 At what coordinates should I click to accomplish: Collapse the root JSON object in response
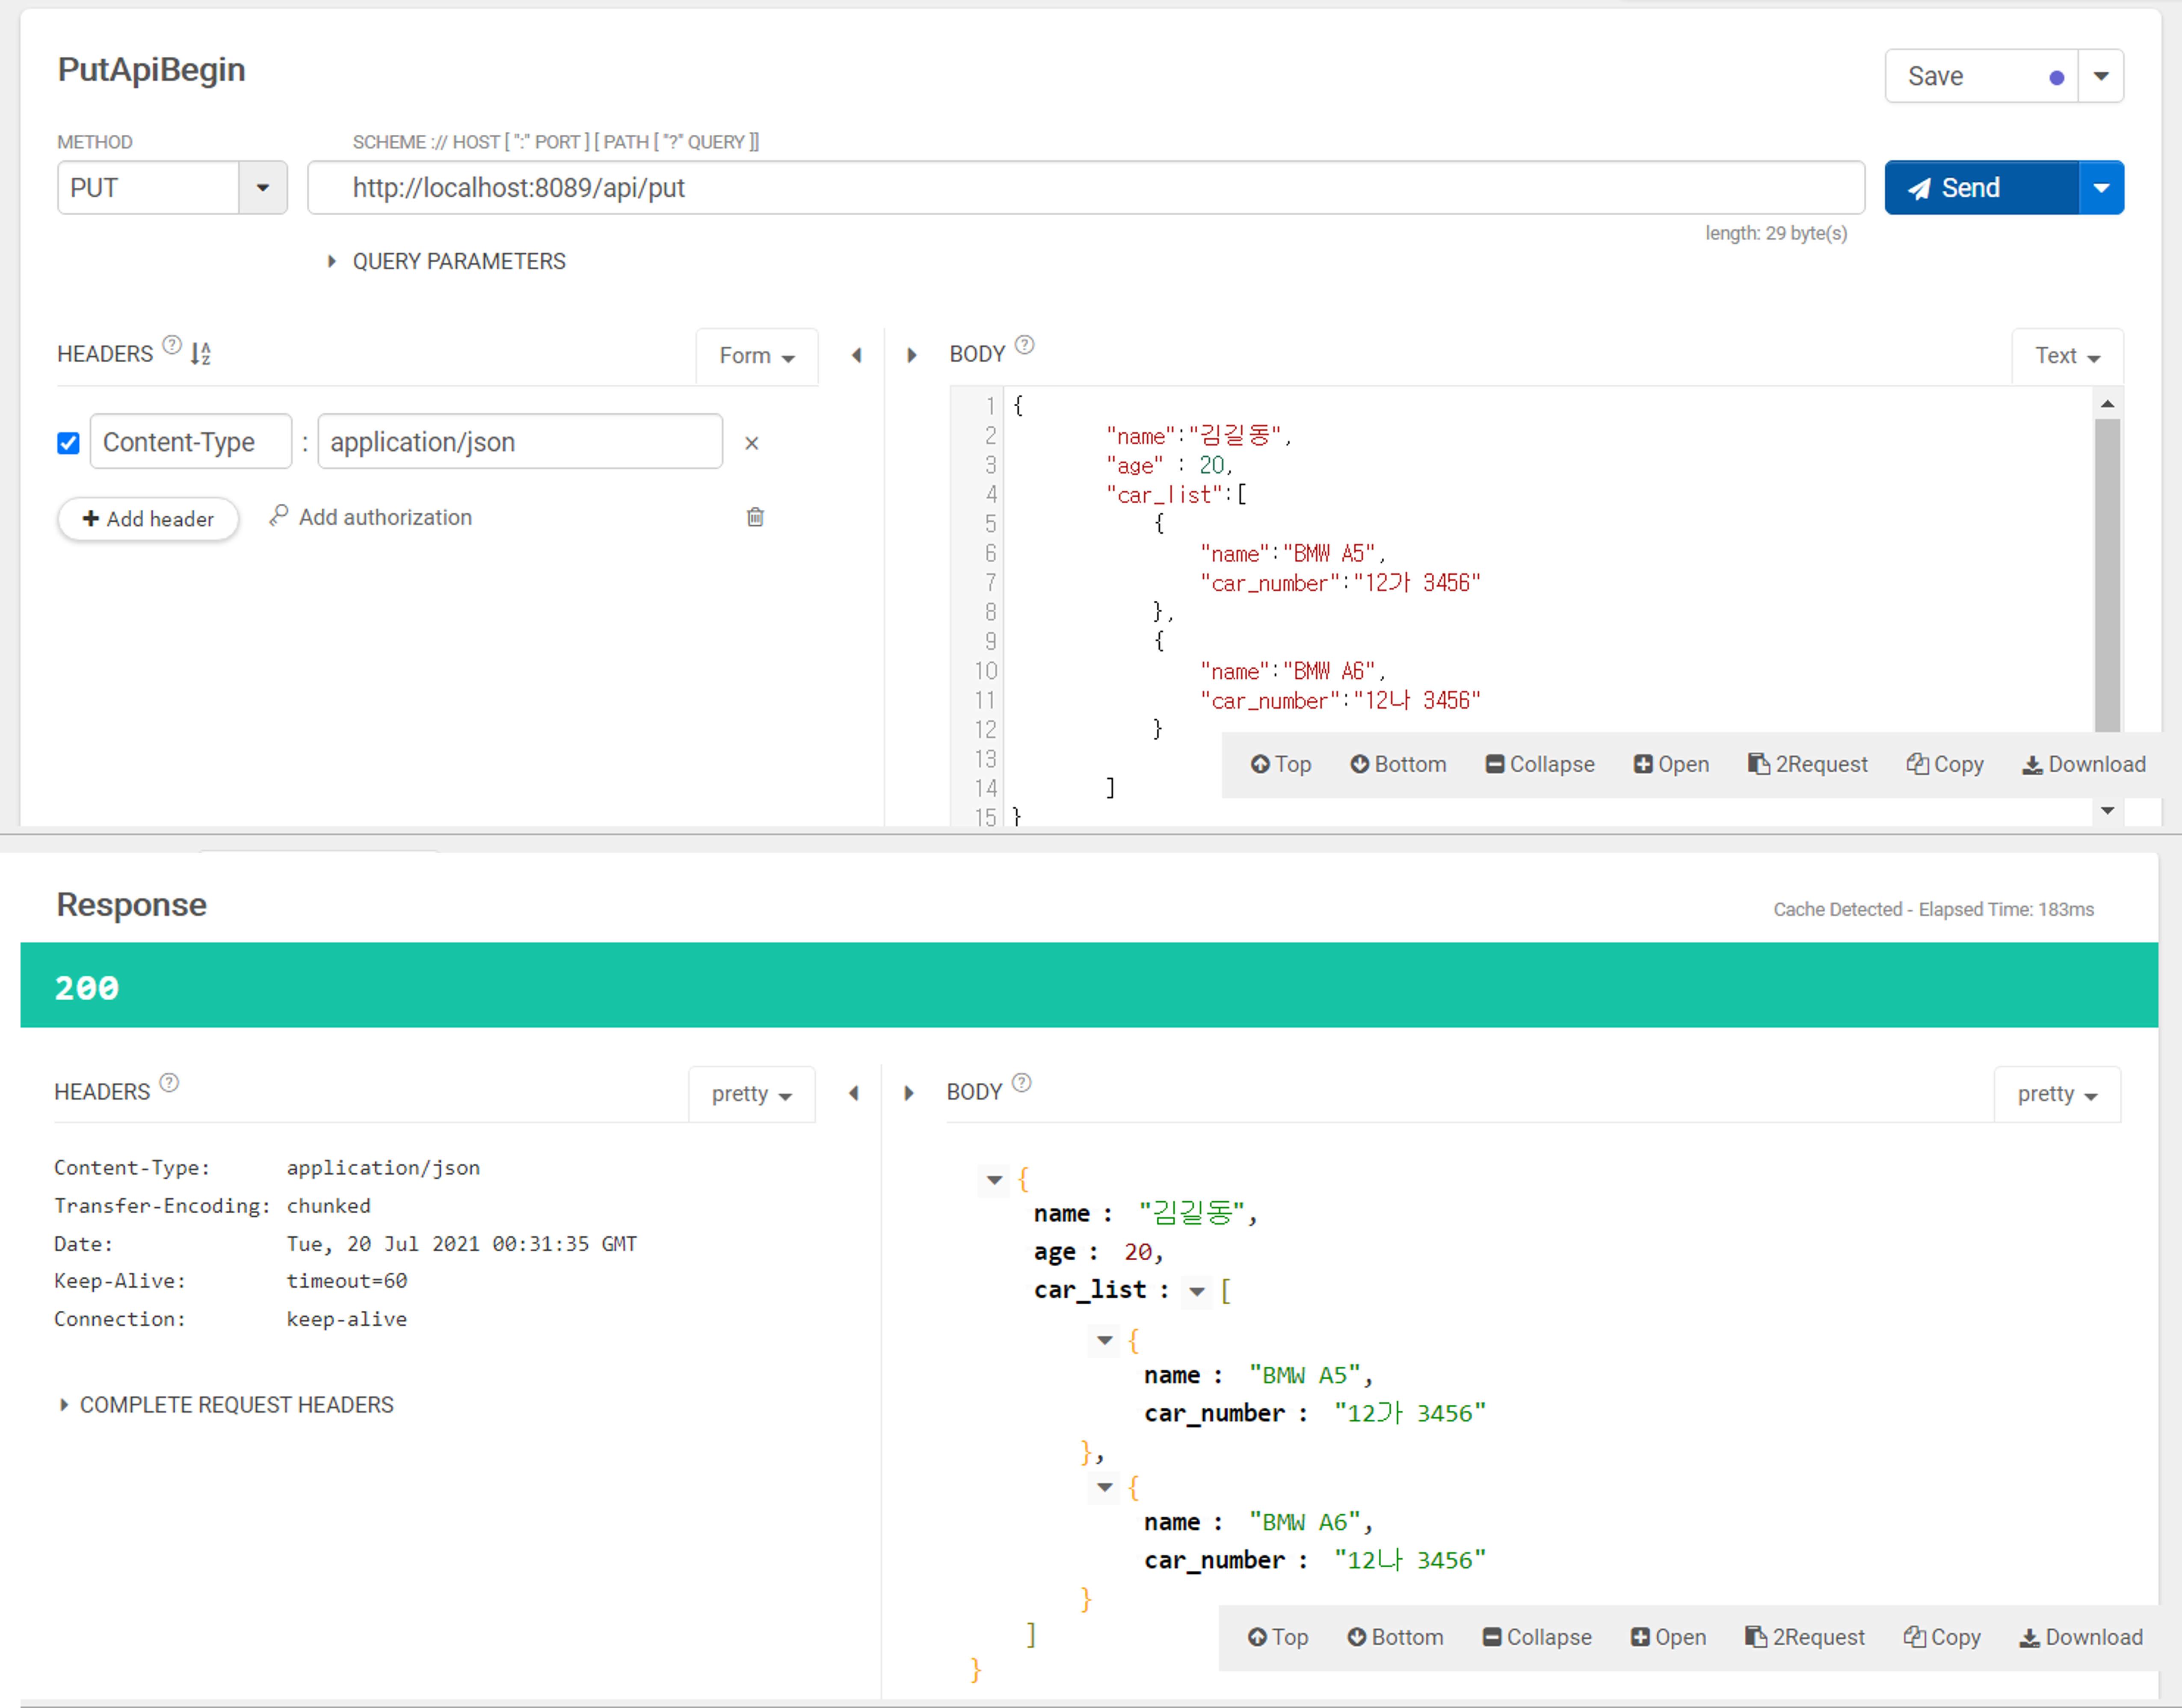pyautogui.click(x=994, y=1180)
